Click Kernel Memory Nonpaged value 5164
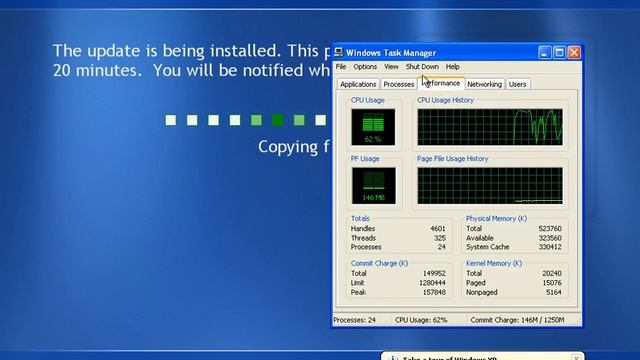Screen dimensions: 640x360 click(x=554, y=292)
